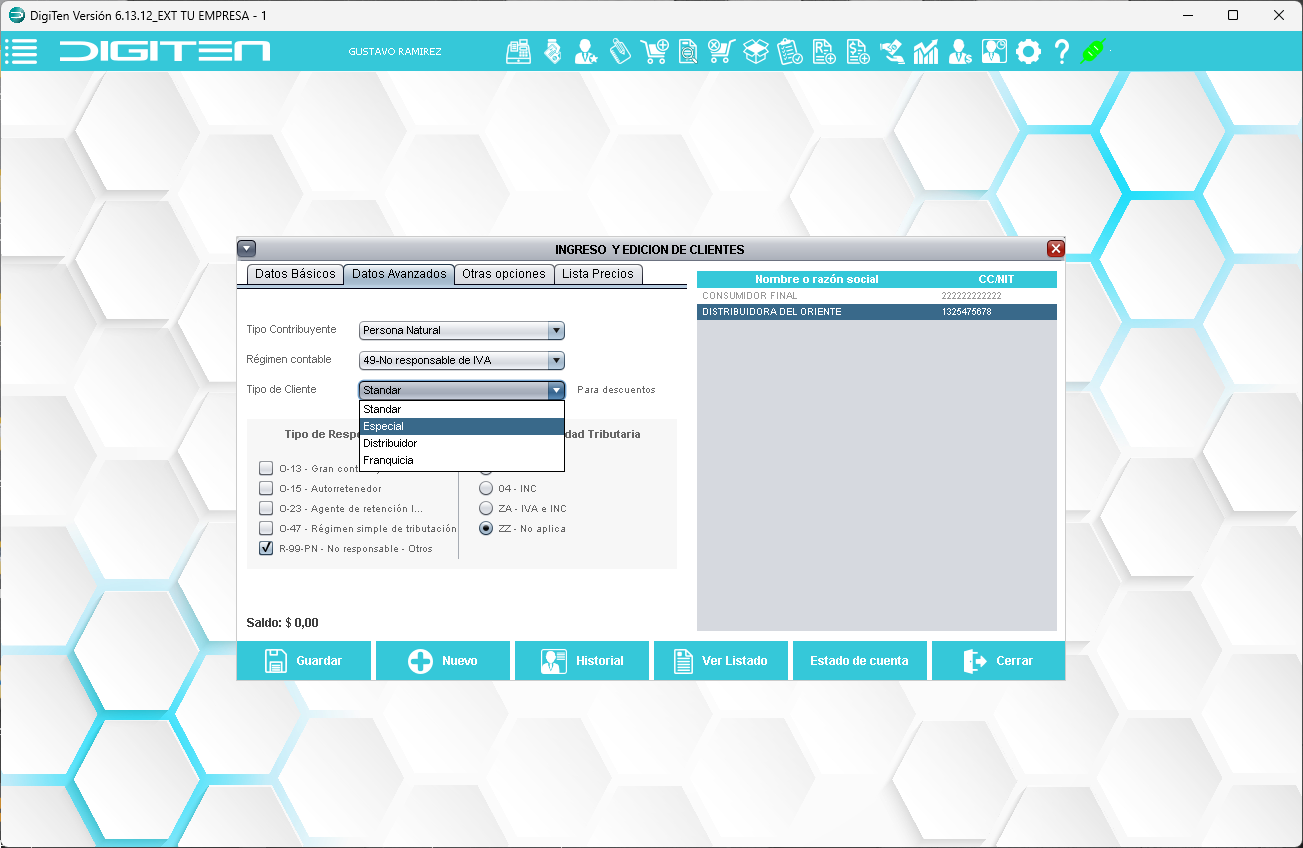Viewport: 1303px width, 848px height.
Task: Click the cancel cart icon
Action: click(722, 51)
